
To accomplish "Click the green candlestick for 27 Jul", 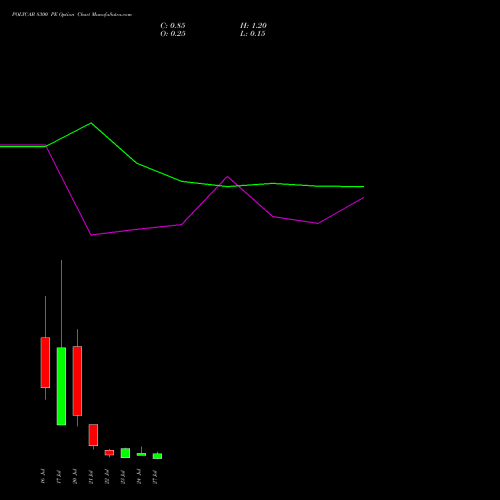I will 157,456.
